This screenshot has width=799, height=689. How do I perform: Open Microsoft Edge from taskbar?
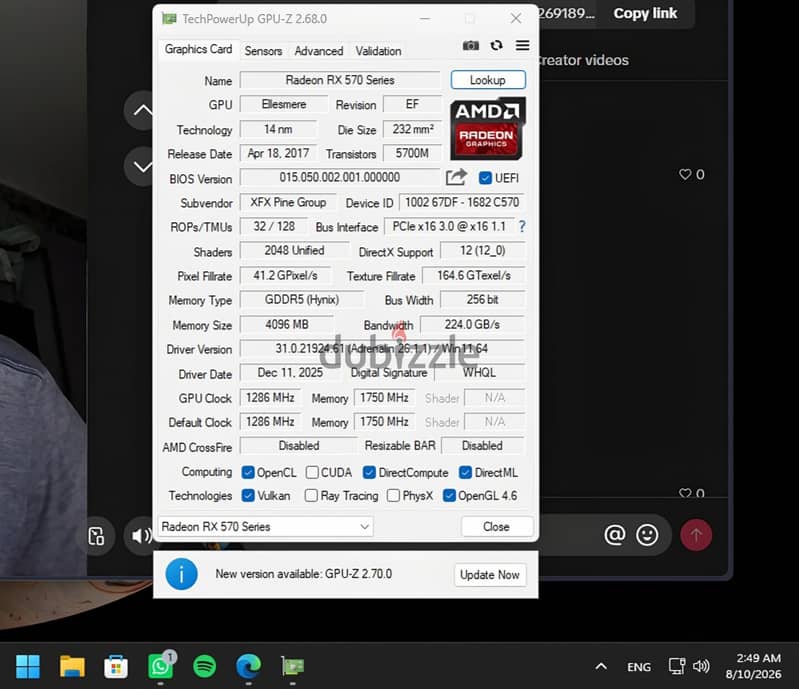pos(249,667)
